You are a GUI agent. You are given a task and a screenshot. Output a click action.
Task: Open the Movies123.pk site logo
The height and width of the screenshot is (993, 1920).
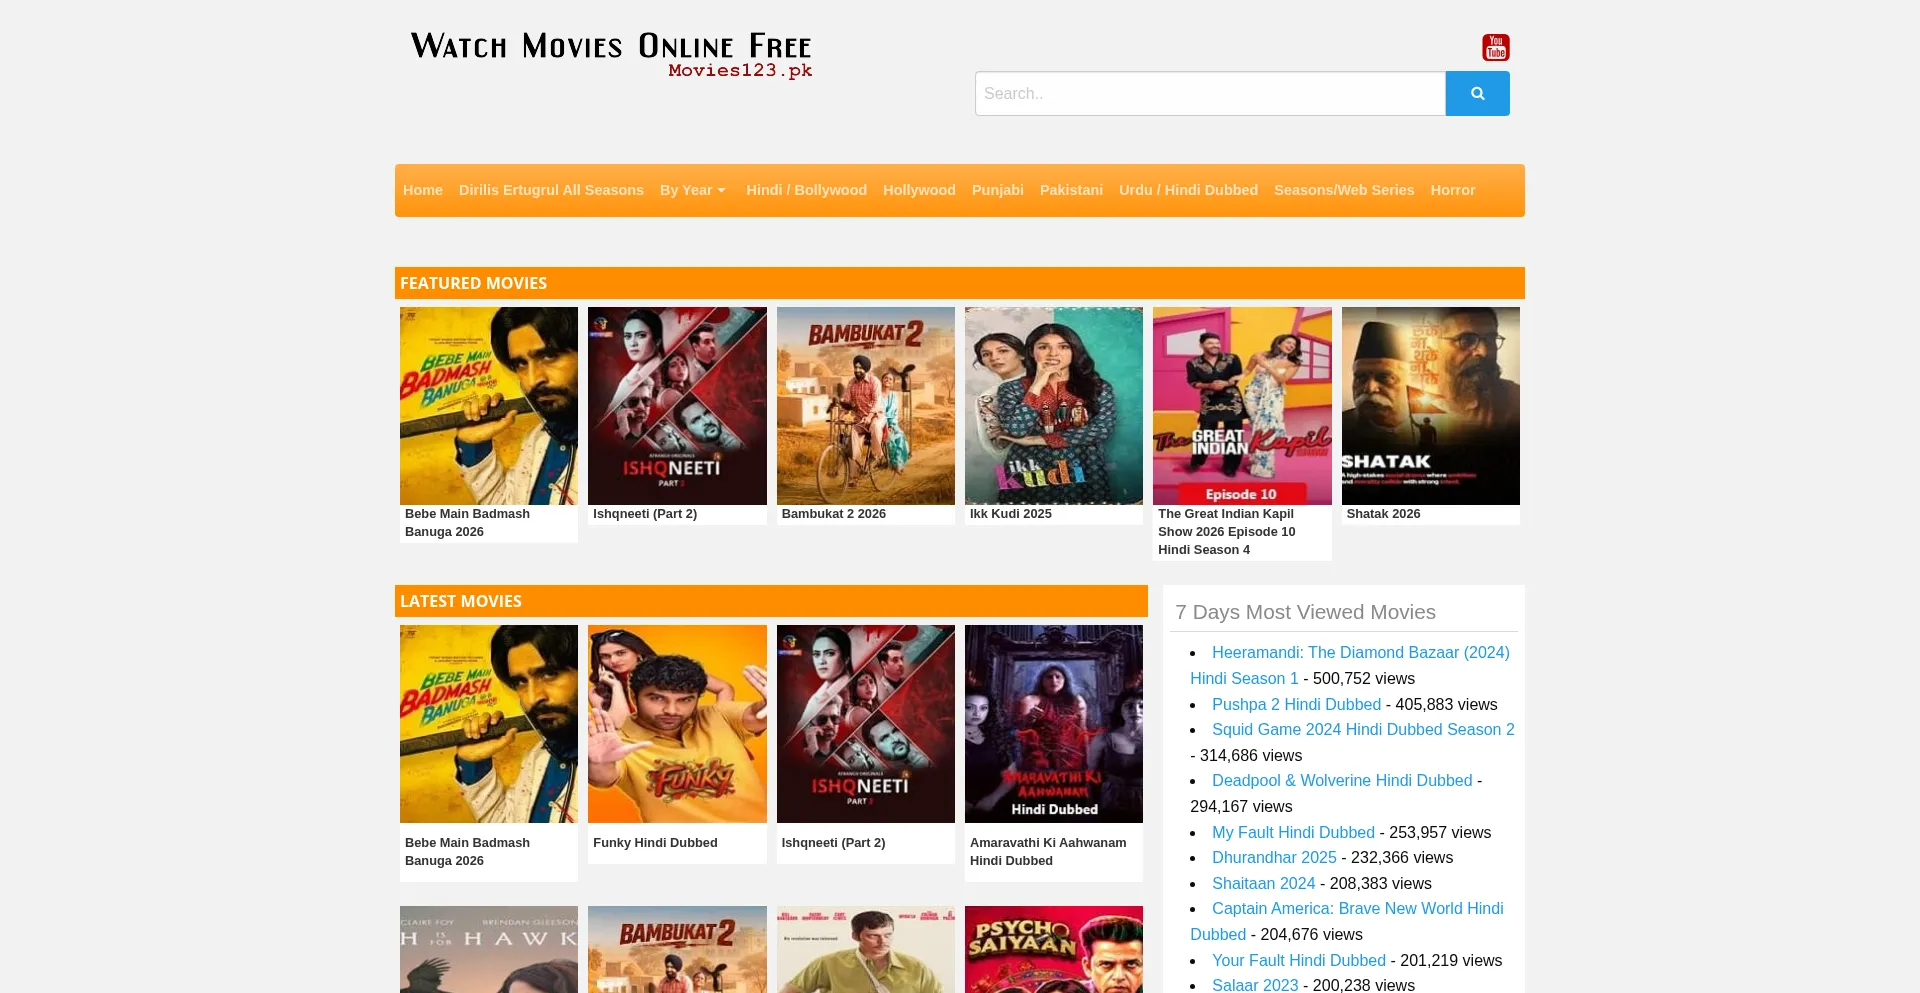tap(611, 54)
